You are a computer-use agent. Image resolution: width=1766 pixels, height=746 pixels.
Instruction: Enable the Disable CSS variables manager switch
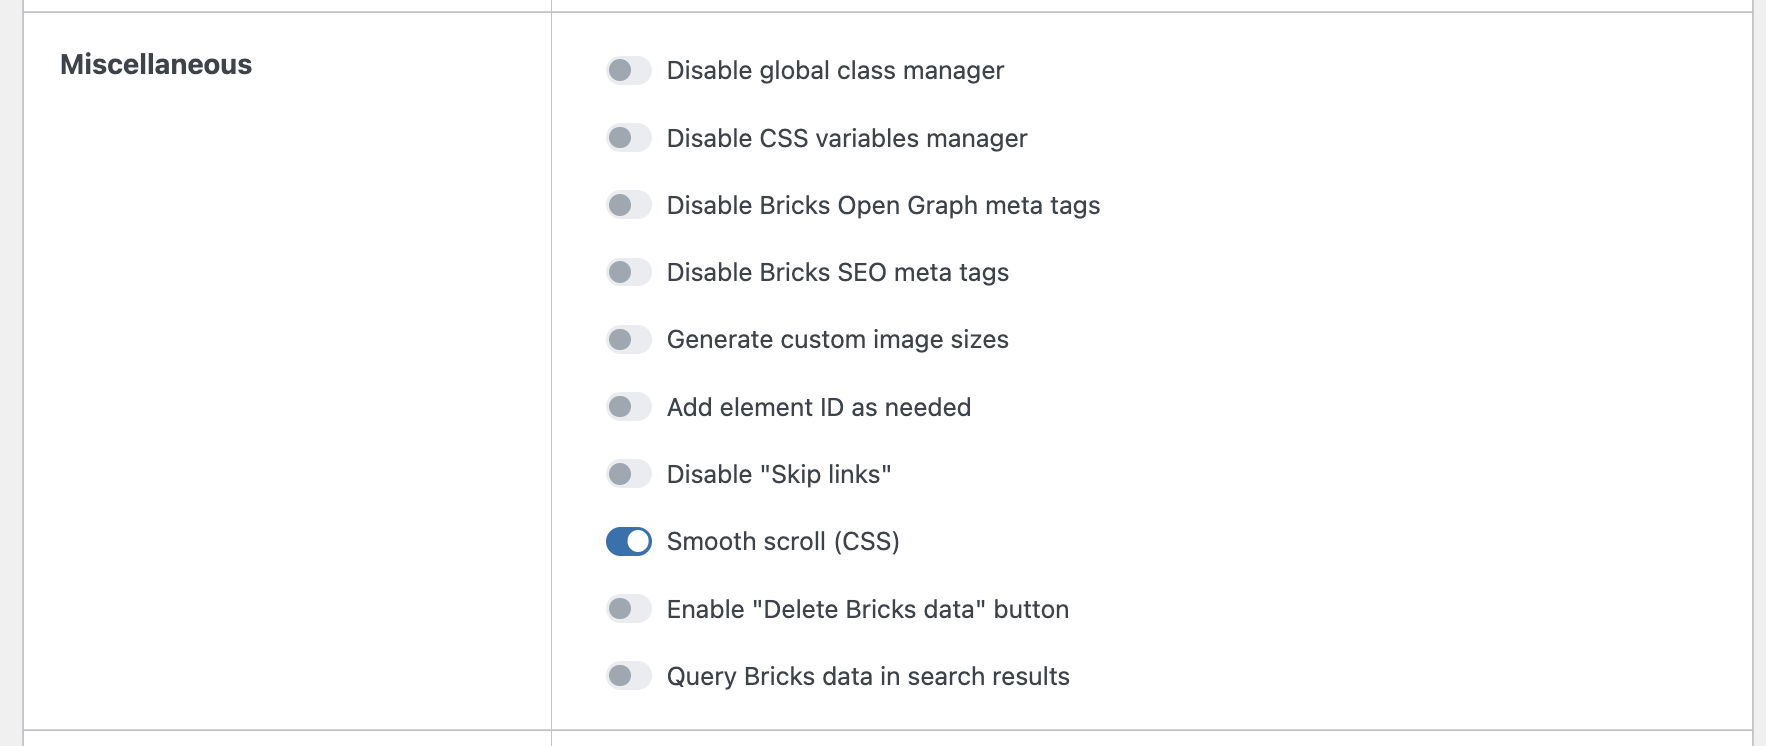pos(628,138)
